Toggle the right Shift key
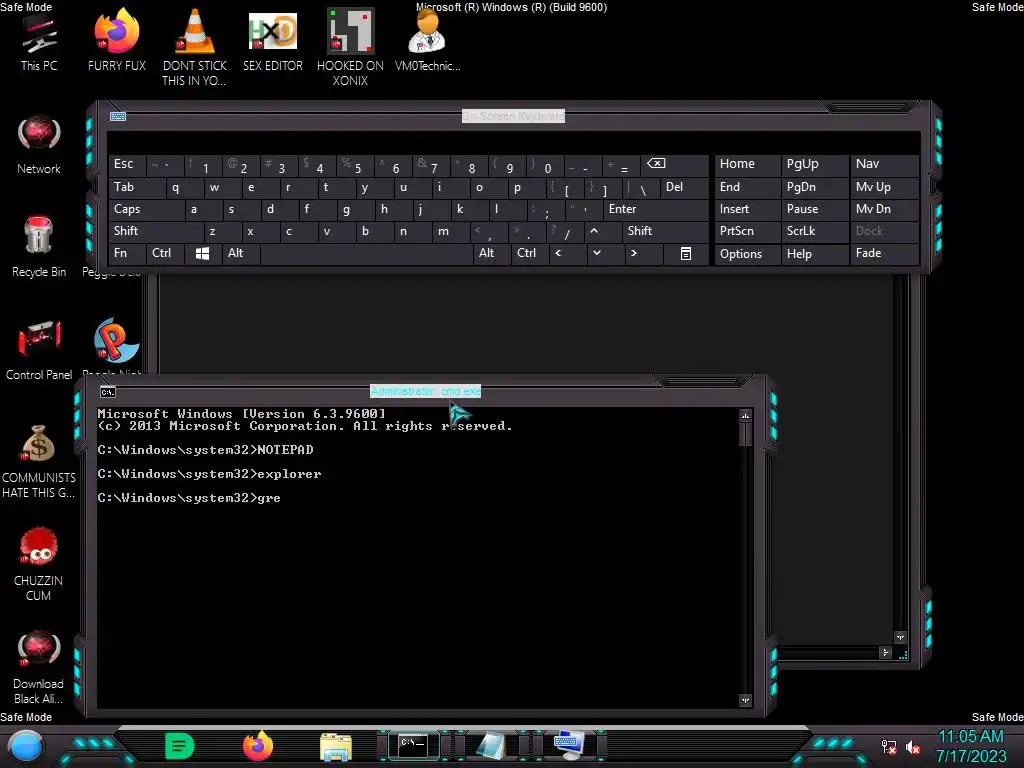The width and height of the screenshot is (1024, 768). [x=665, y=231]
